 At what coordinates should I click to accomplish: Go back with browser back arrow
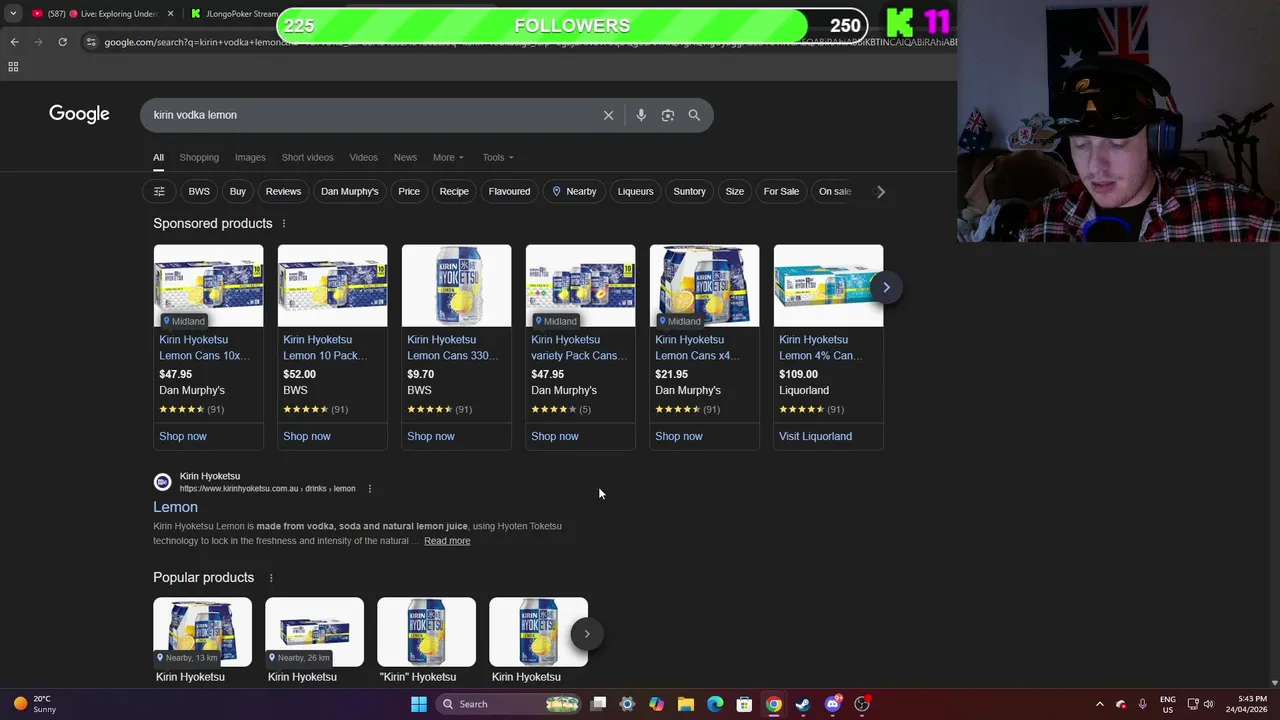point(14,42)
